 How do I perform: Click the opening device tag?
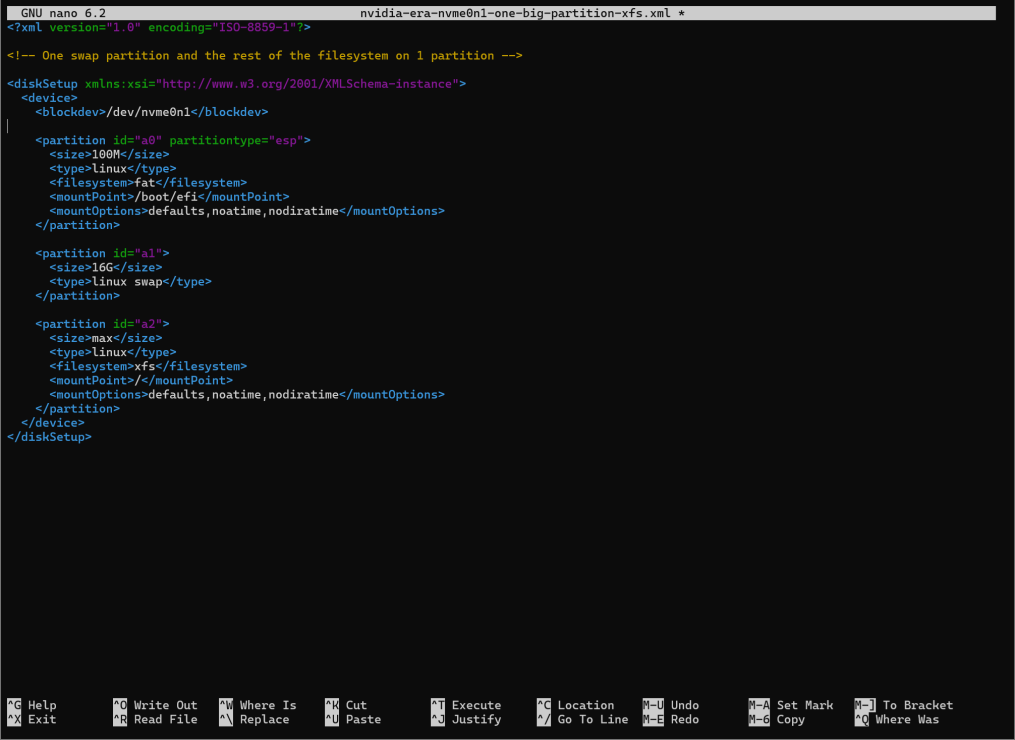pos(49,98)
